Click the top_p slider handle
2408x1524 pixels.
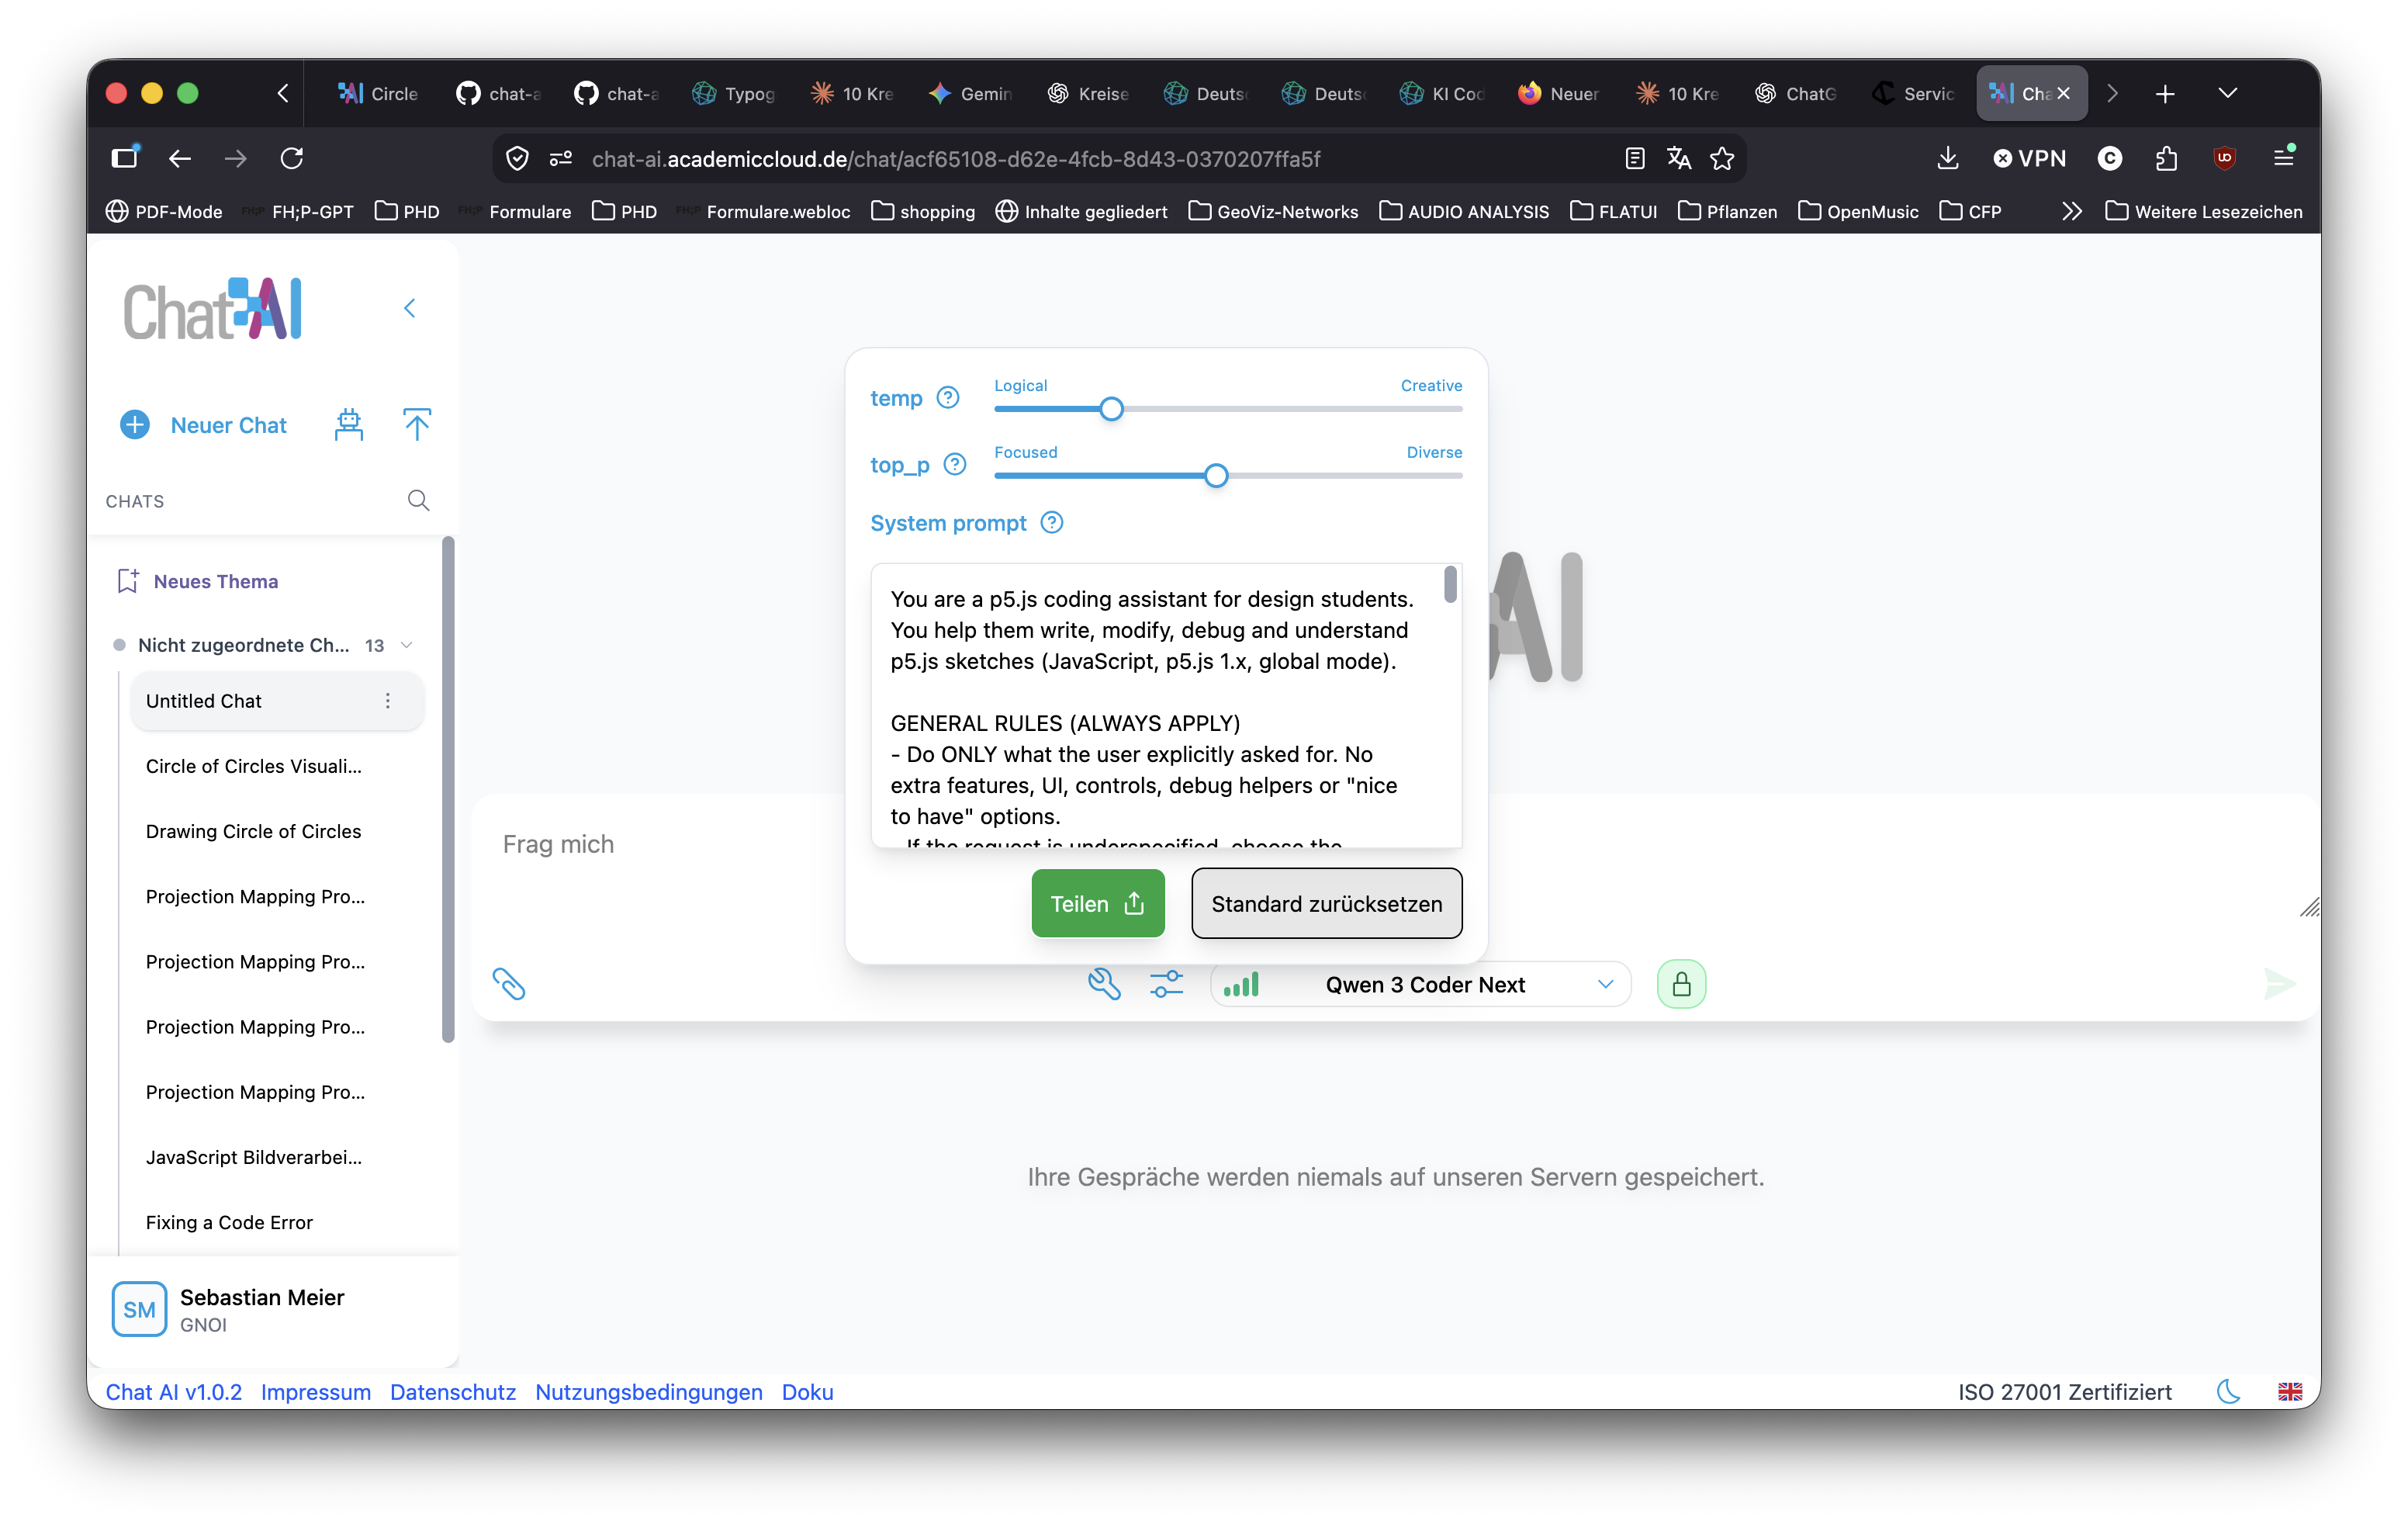point(1216,476)
